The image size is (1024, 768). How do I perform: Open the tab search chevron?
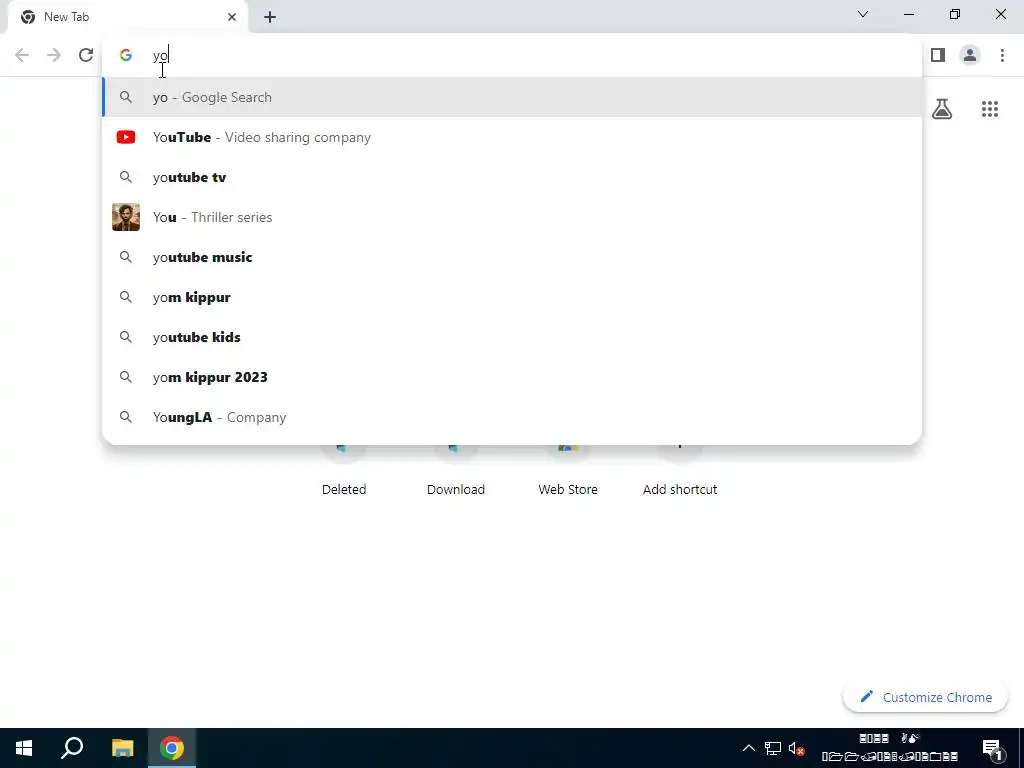(863, 14)
